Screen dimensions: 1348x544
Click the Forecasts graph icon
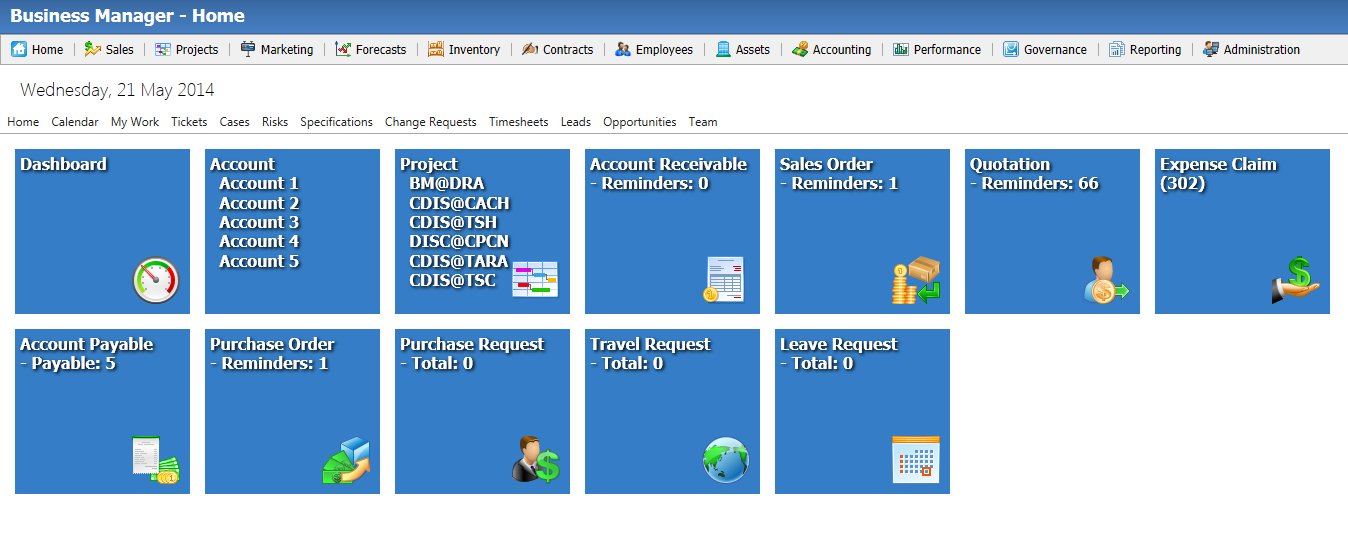(343, 49)
